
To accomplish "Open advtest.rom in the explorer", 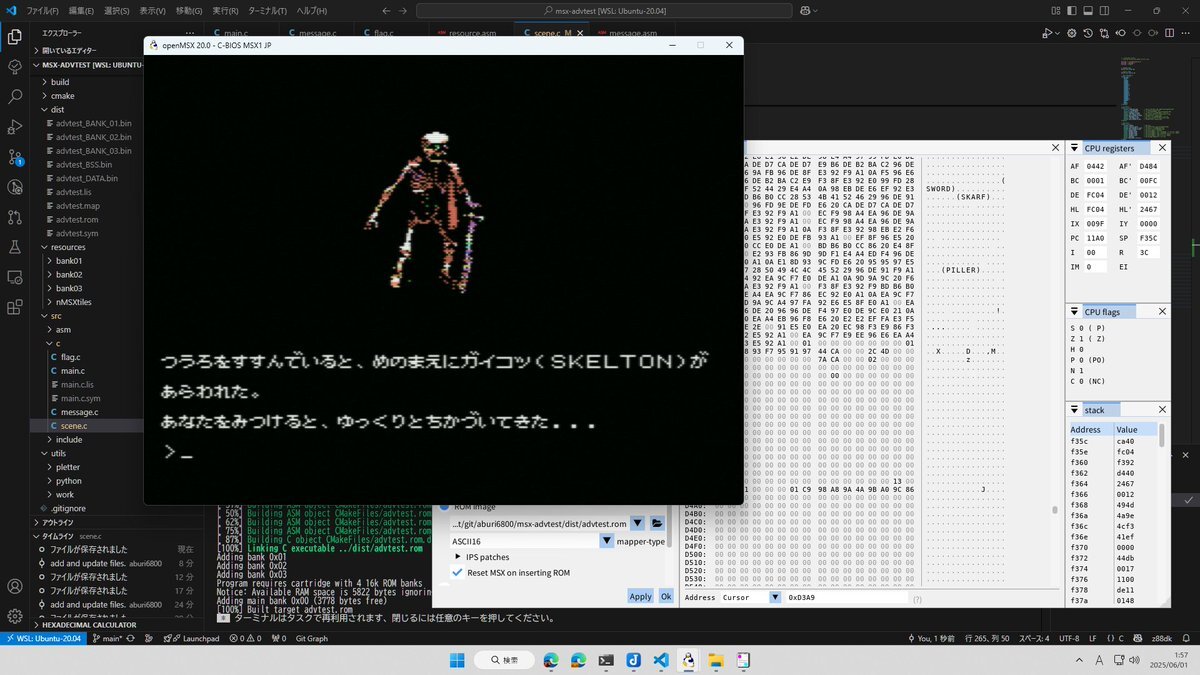I will pos(77,220).
